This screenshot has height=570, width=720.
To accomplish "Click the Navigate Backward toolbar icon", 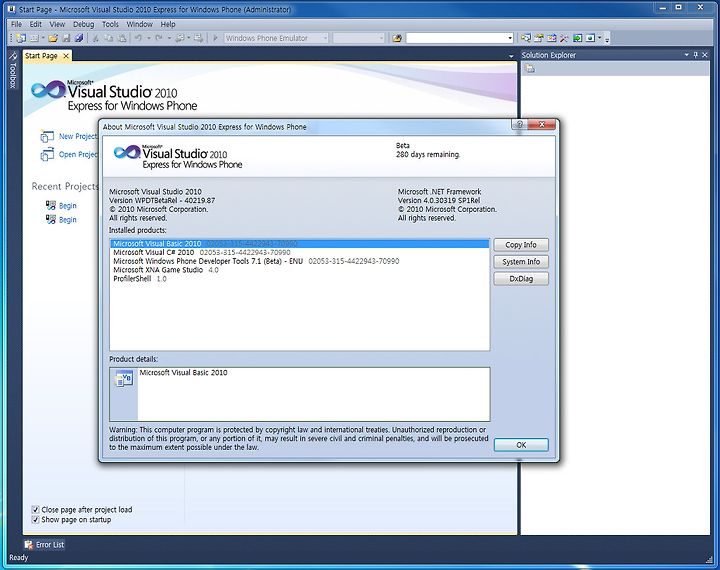I will [180, 38].
